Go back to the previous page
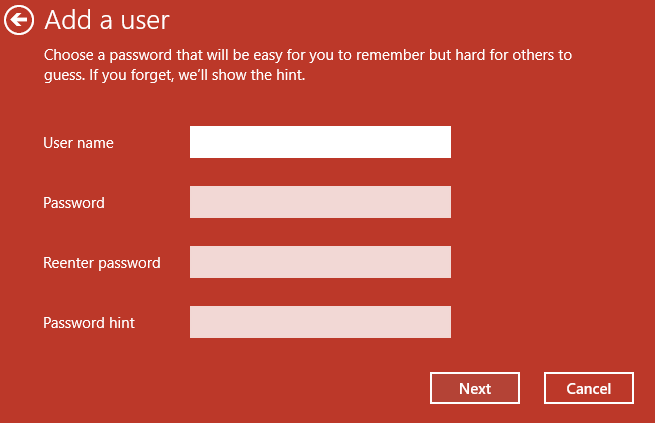 click(x=19, y=20)
